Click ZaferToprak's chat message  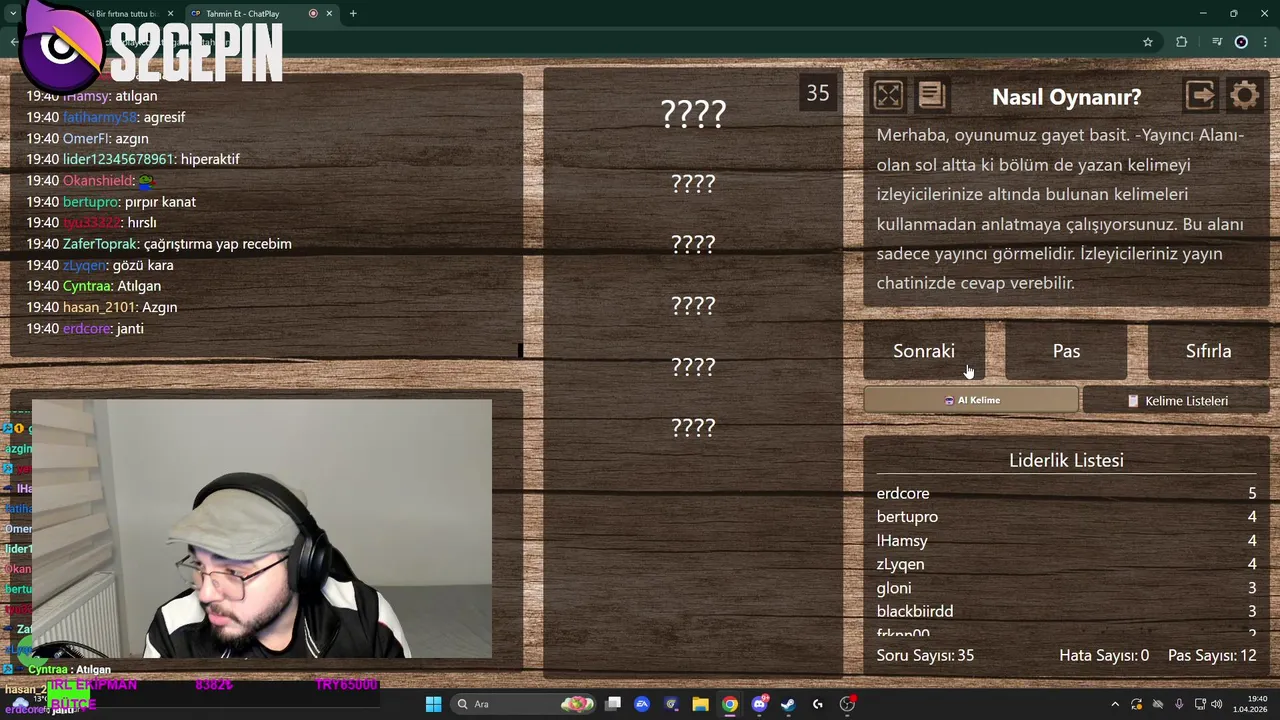point(218,244)
